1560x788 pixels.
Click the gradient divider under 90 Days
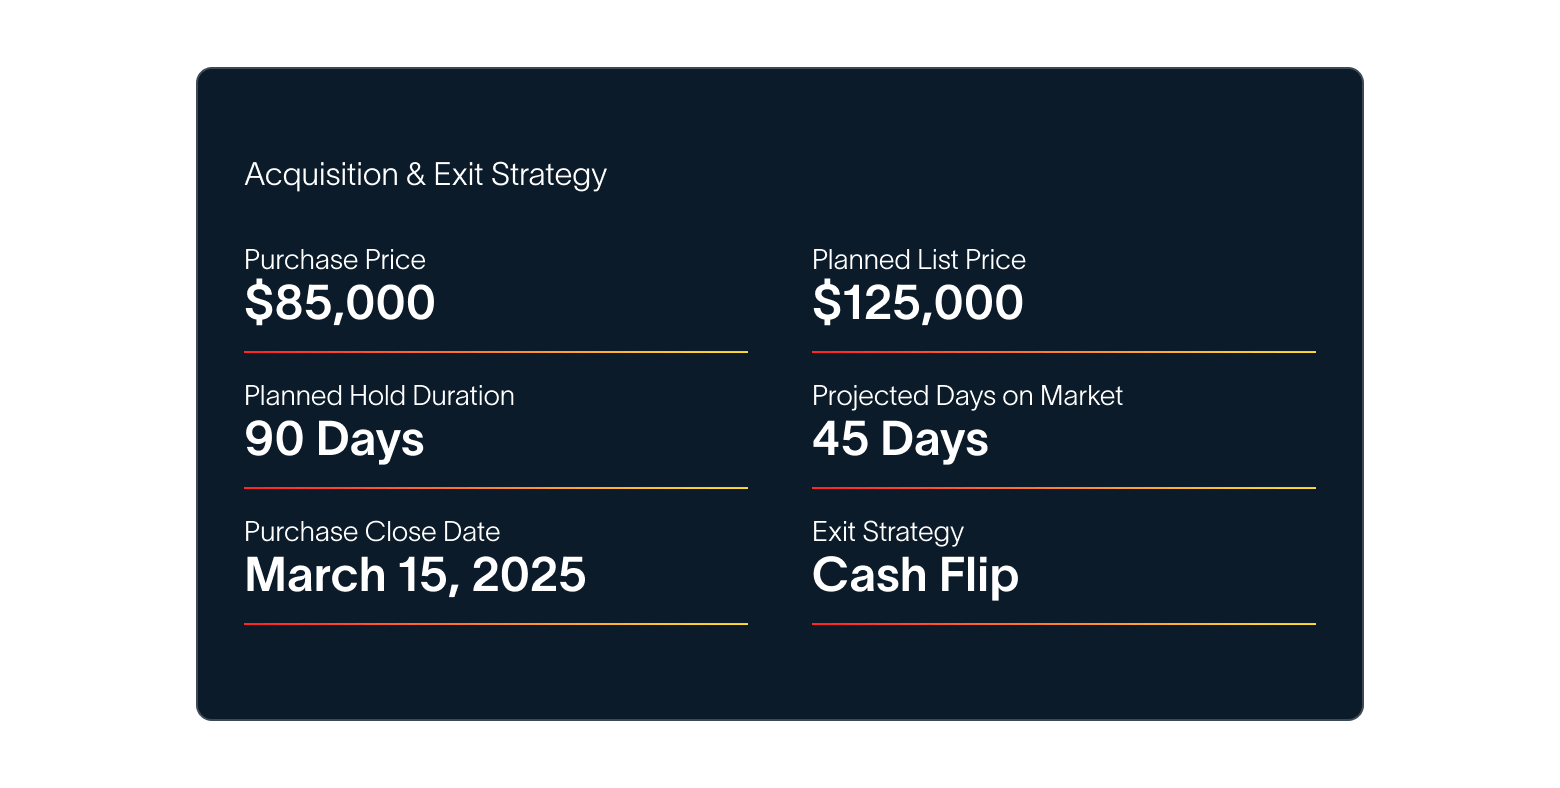(495, 488)
